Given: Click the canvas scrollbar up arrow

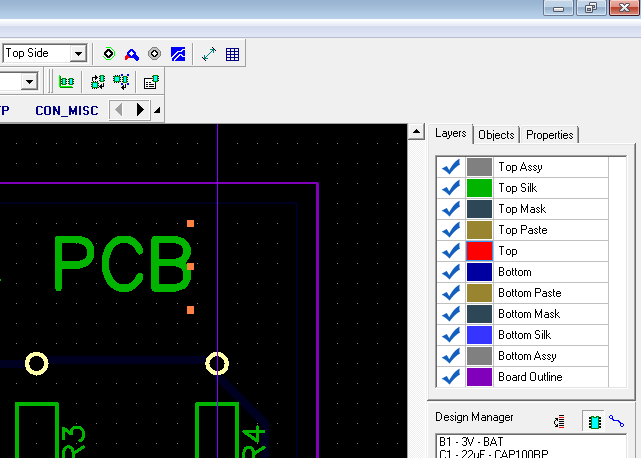Looking at the screenshot, I should tap(416, 132).
